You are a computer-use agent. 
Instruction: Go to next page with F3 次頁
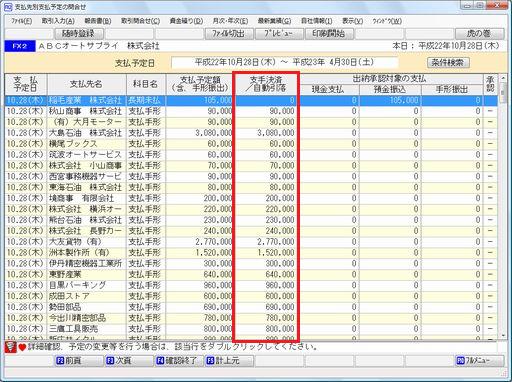[129, 360]
